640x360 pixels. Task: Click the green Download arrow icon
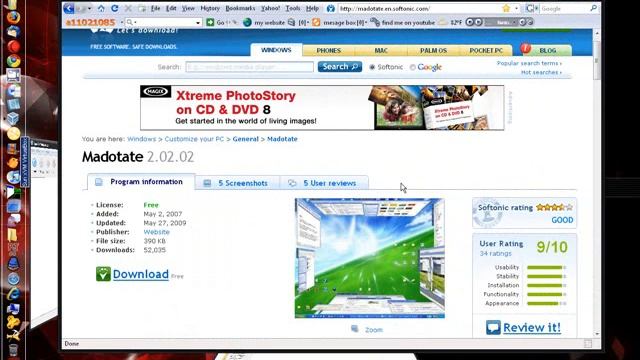point(103,274)
